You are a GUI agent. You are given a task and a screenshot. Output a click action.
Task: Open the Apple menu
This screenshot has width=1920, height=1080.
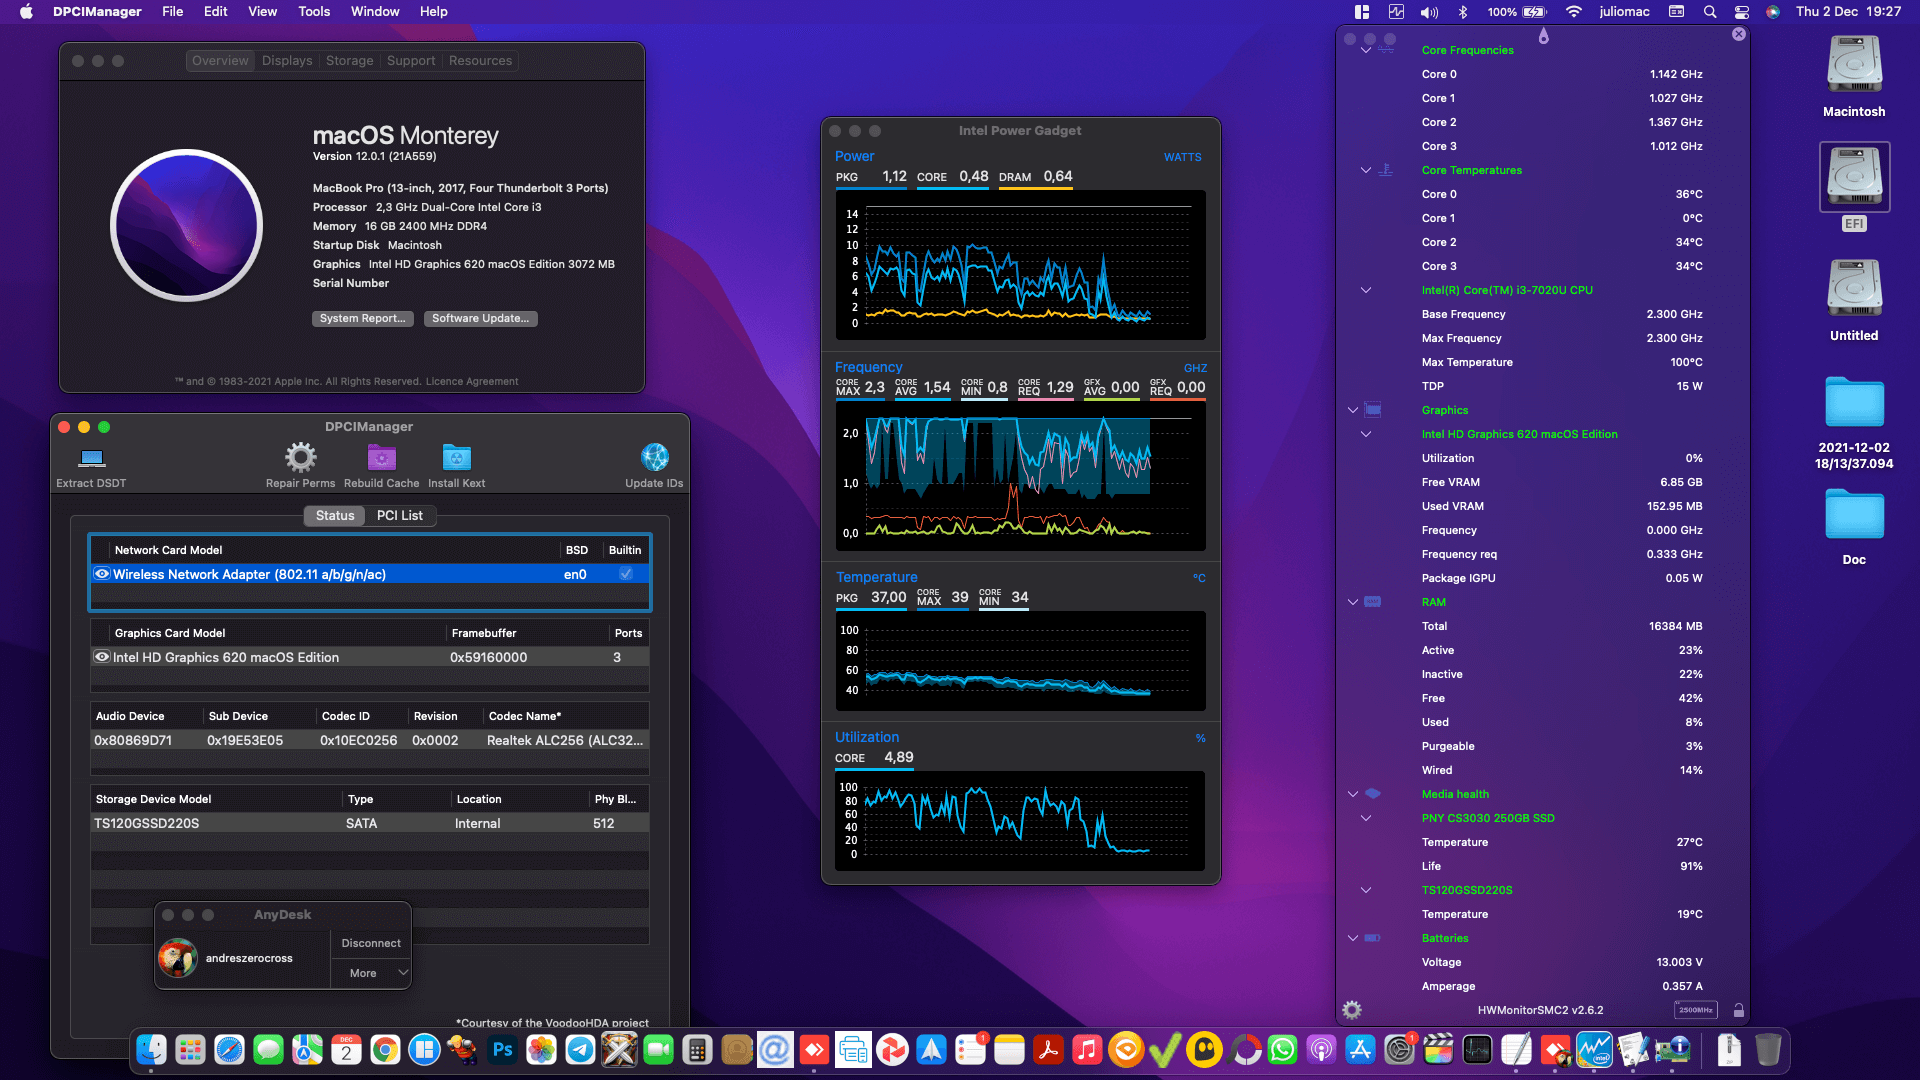(x=26, y=12)
